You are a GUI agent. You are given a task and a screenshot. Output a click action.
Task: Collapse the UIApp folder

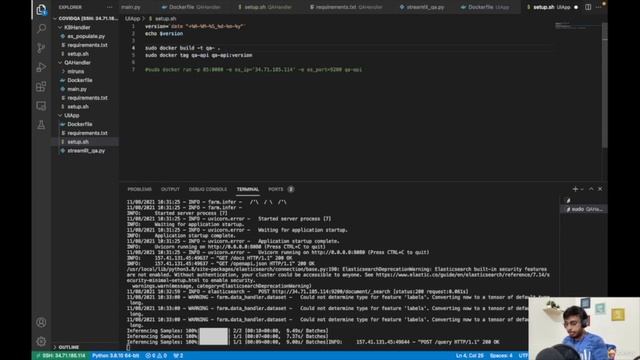[71, 116]
